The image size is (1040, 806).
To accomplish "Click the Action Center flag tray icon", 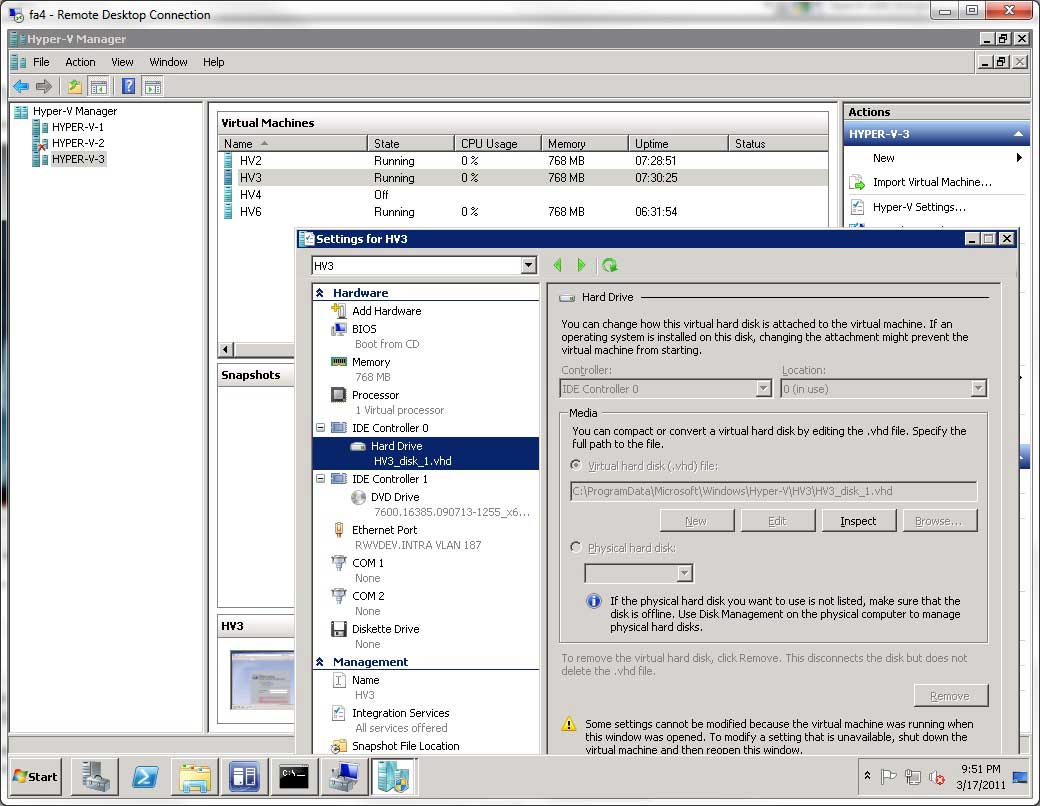I will (x=888, y=777).
